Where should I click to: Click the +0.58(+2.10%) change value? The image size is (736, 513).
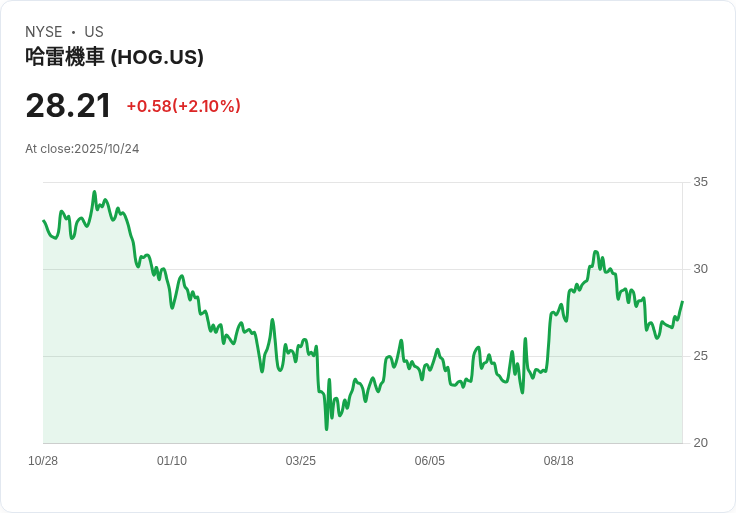click(184, 106)
